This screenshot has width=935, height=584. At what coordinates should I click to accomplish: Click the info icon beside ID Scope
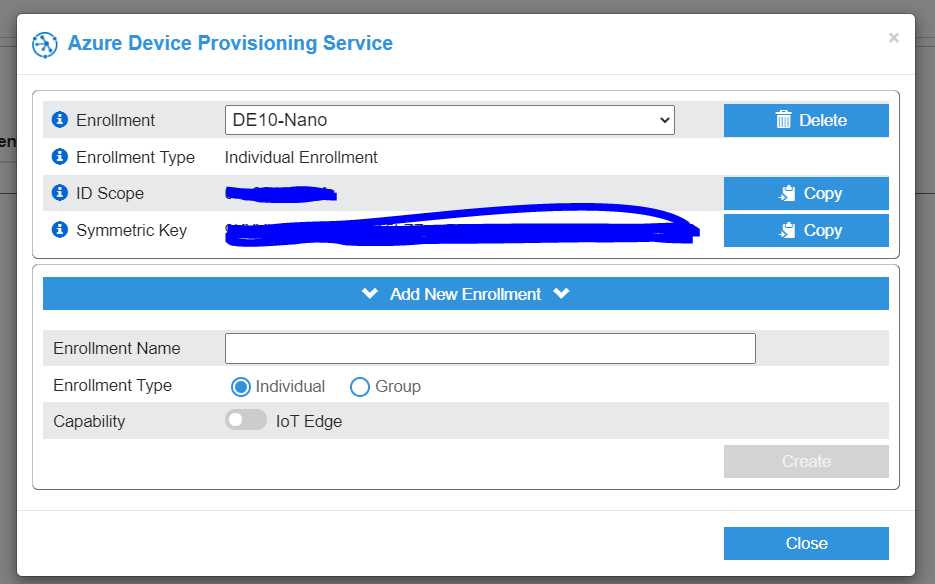[x=60, y=193]
